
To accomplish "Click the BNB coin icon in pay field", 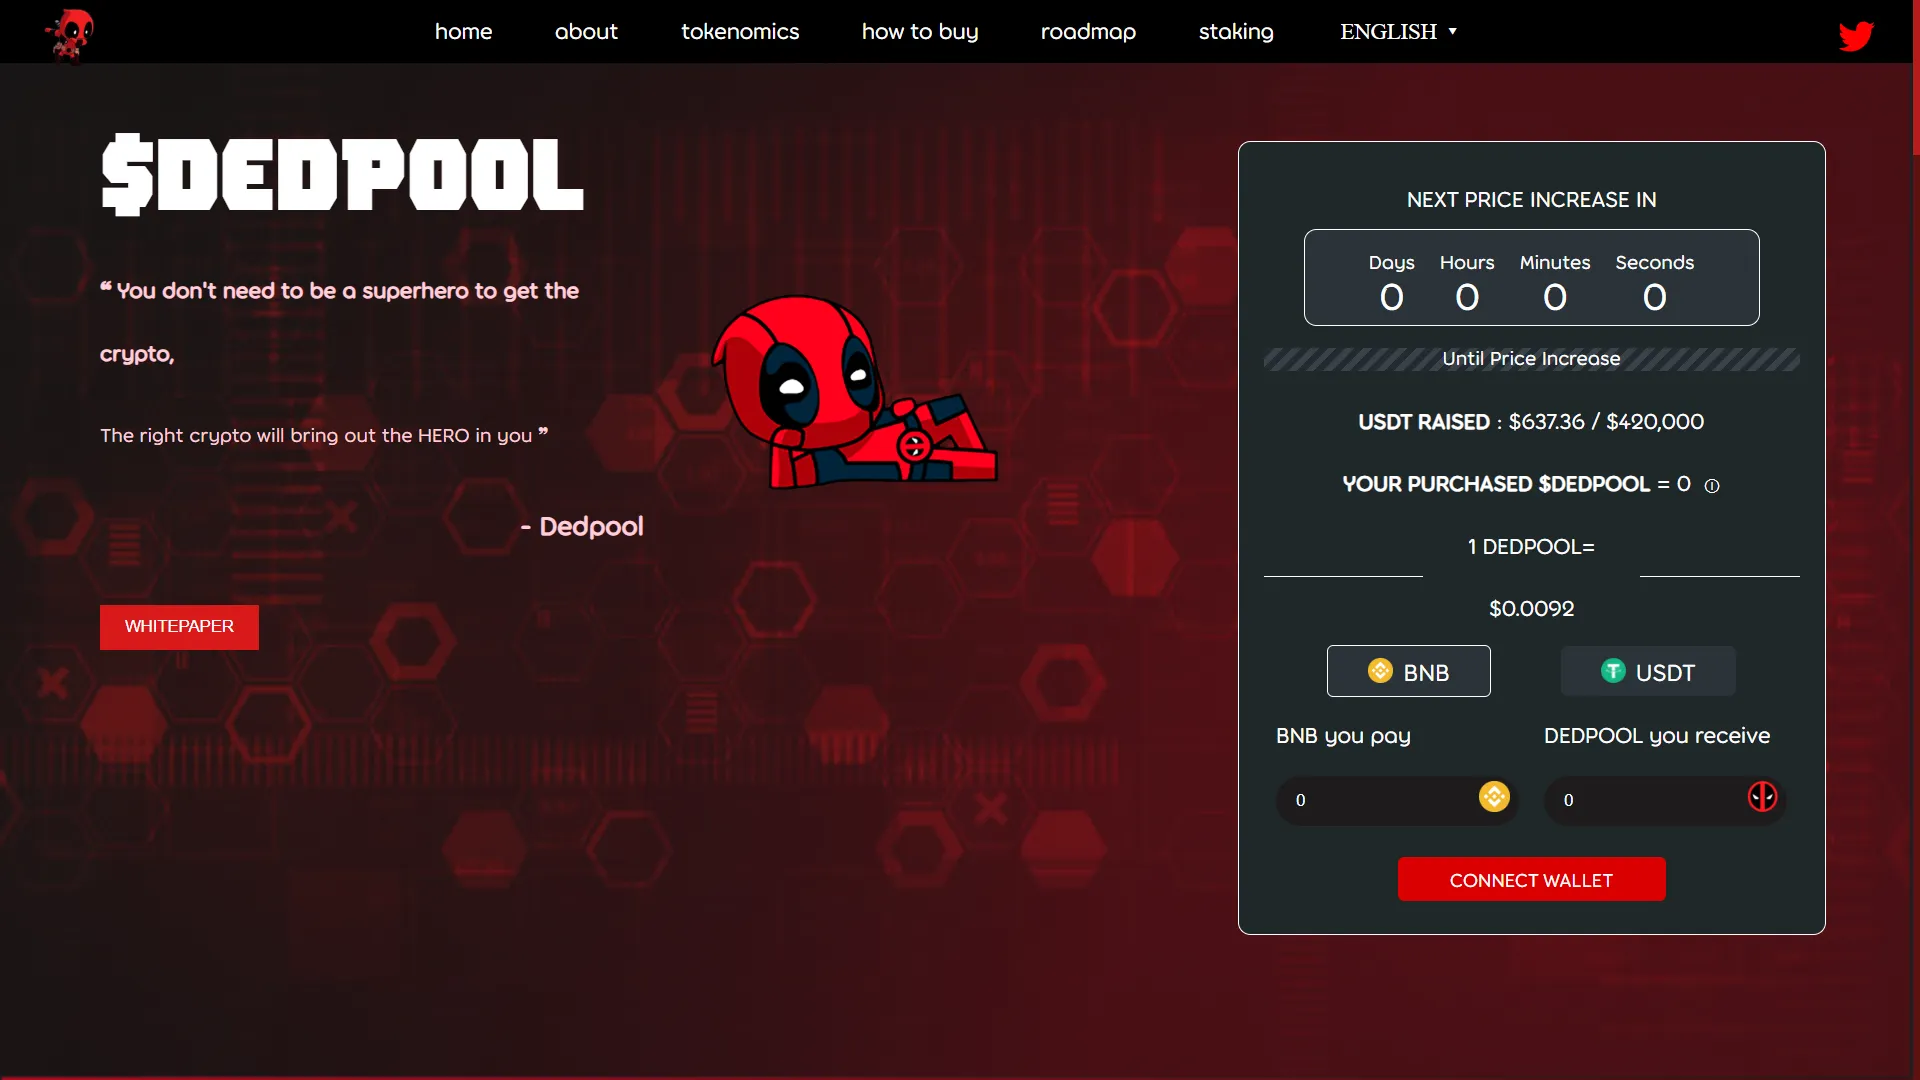I will (1494, 797).
